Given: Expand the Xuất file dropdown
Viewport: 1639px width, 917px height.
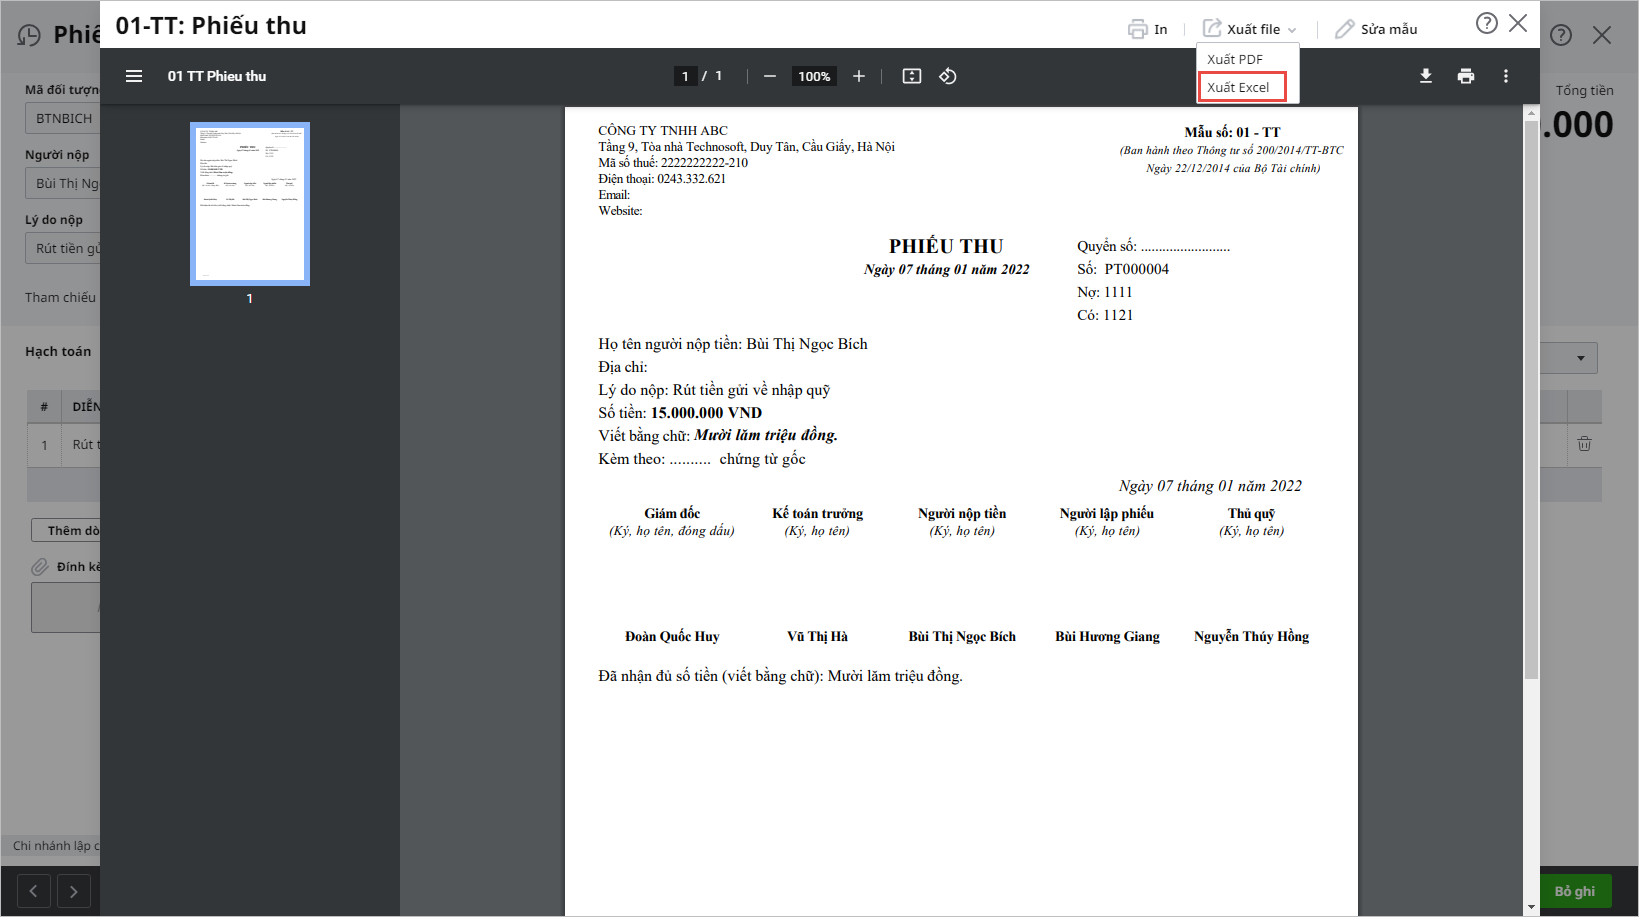Looking at the screenshot, I should 1250,29.
